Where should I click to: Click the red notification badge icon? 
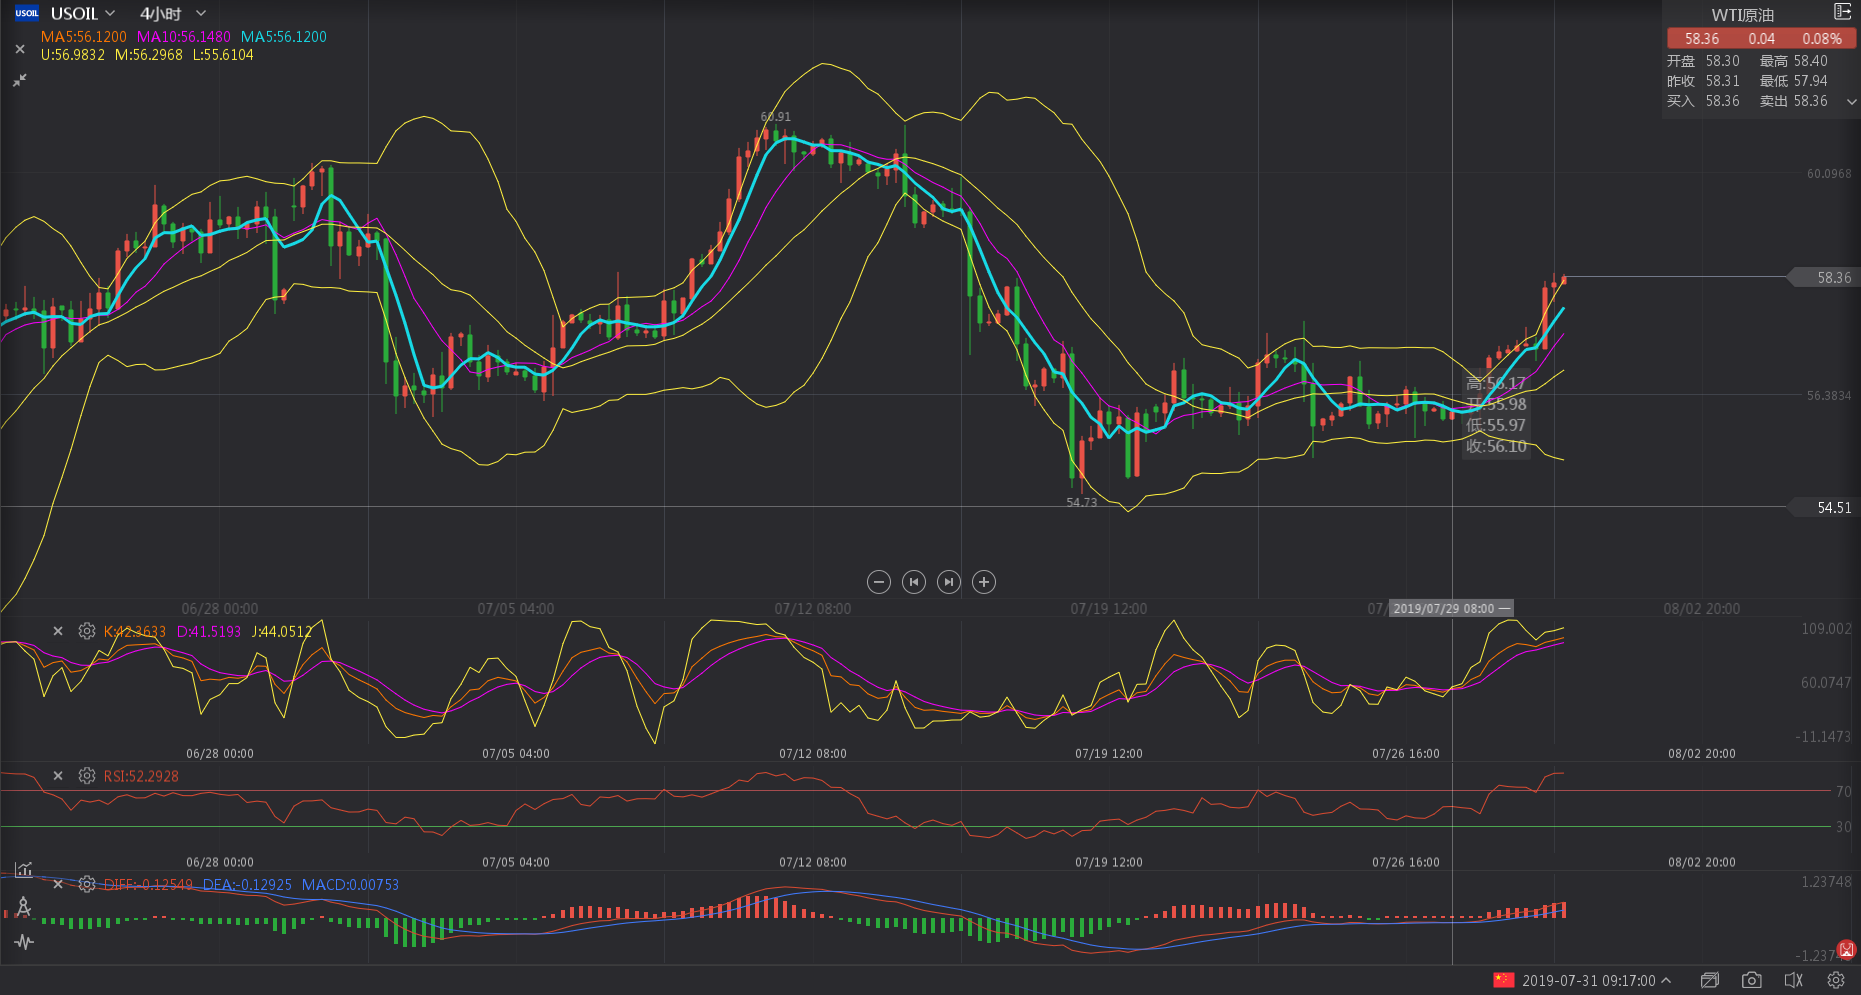point(1846,949)
